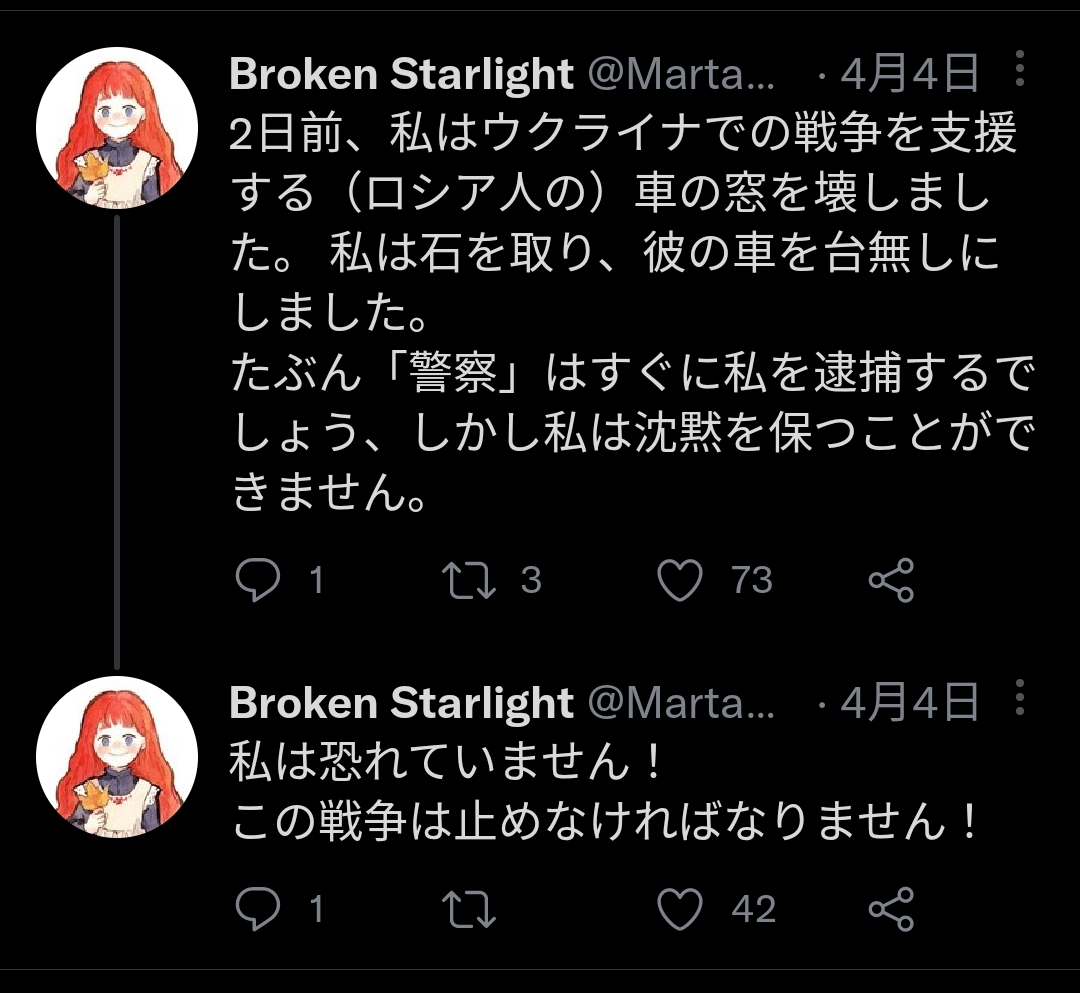Viewport: 1080px width, 993px height.
Task: Click the @Marta handle on first tweet
Action: [680, 73]
